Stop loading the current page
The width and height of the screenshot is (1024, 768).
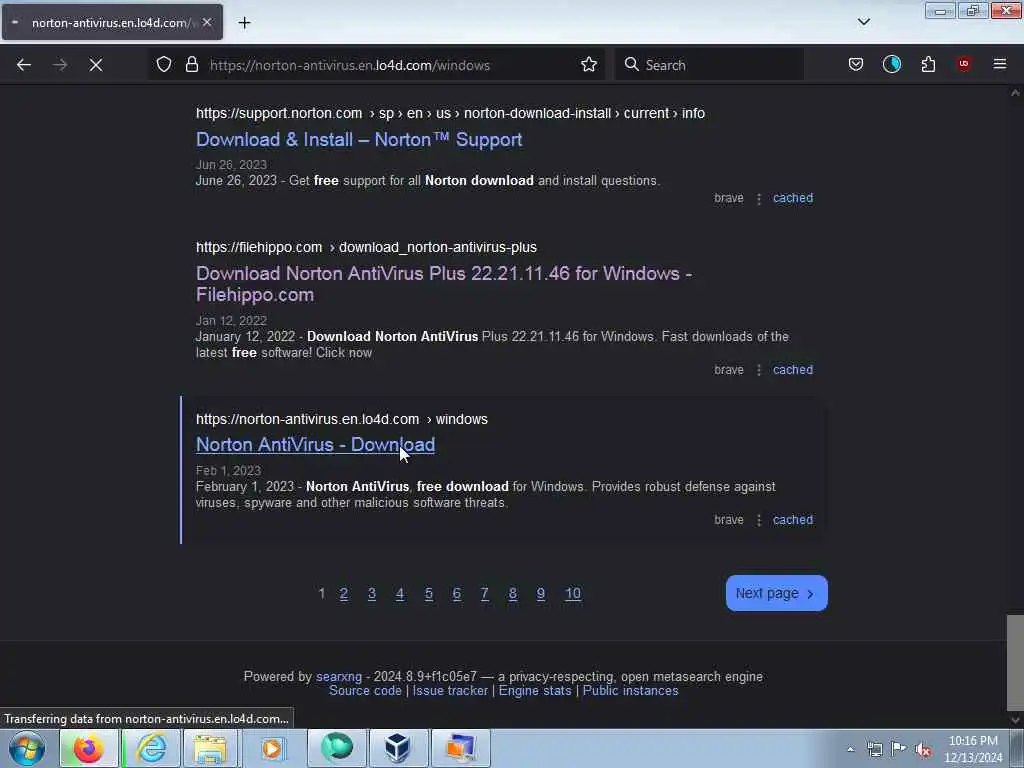pos(96,65)
